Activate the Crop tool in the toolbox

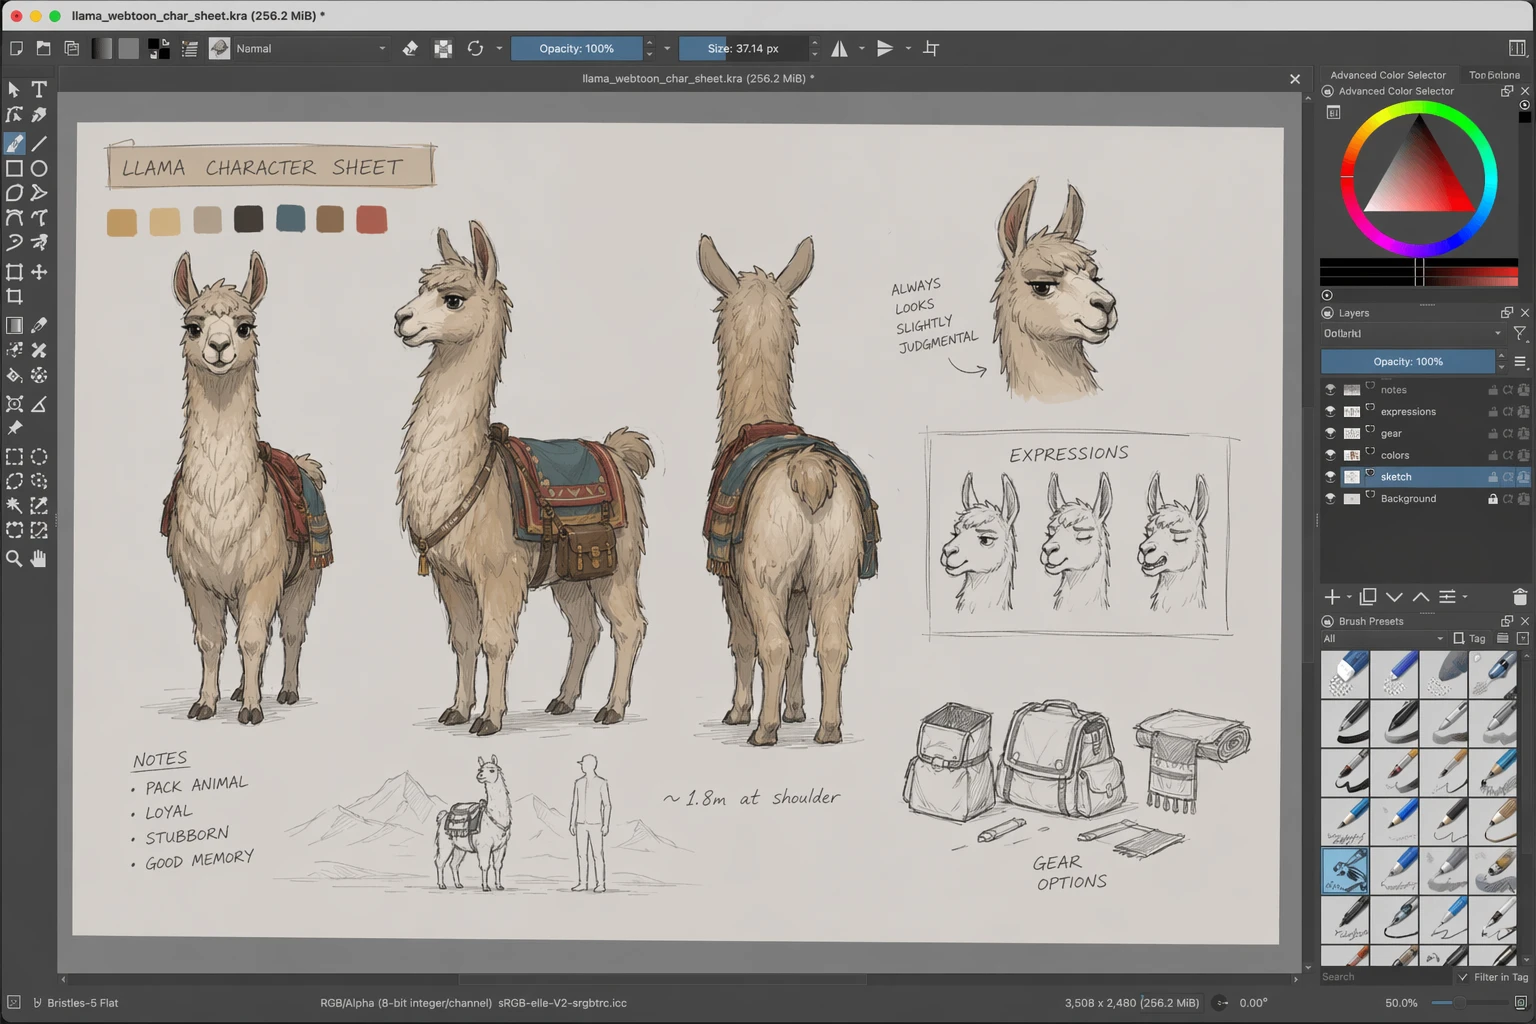pyautogui.click(x=14, y=297)
